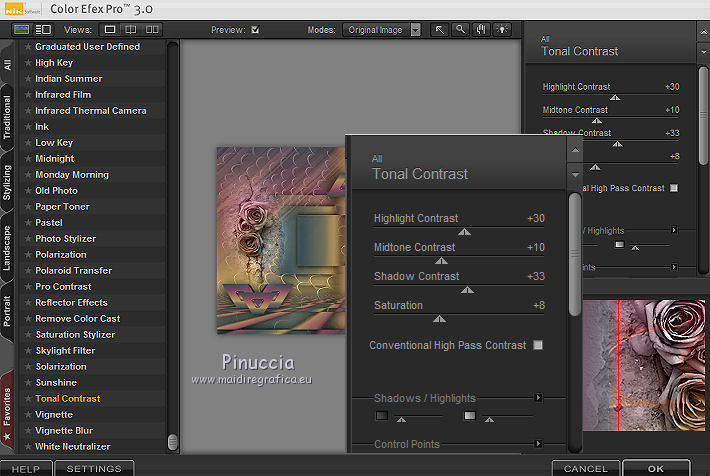
Task: Open the Stylizing category tab
Action: click(x=7, y=182)
